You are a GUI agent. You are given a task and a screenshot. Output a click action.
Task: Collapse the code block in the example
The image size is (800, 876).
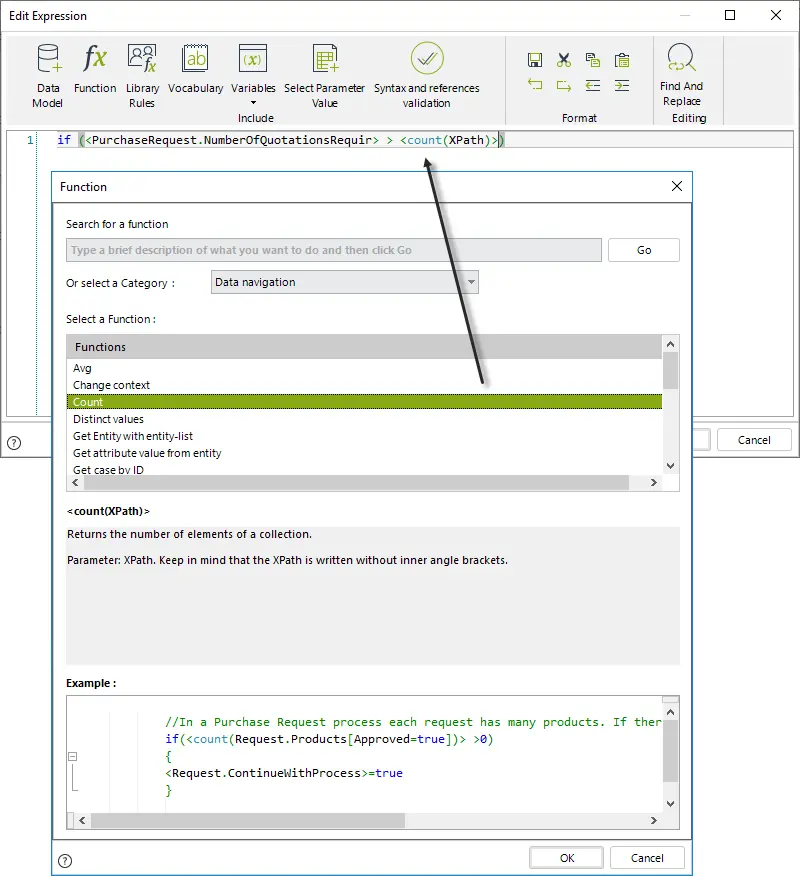(72, 756)
